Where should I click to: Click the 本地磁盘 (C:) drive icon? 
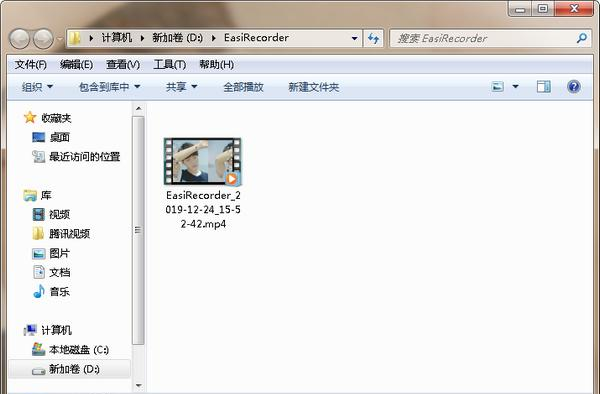click(39, 349)
